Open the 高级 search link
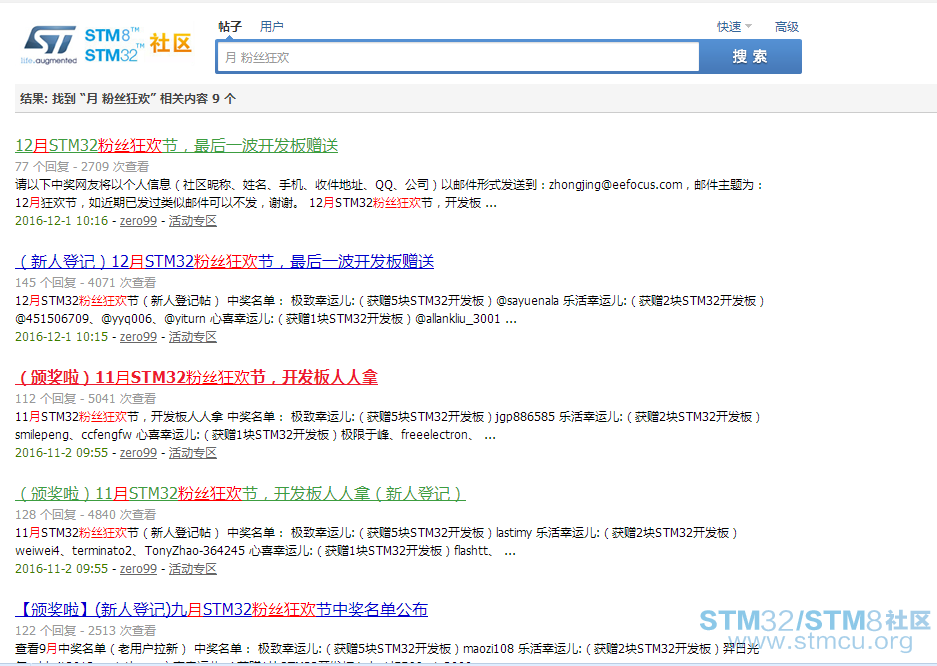This screenshot has width=937, height=666. 786,27
